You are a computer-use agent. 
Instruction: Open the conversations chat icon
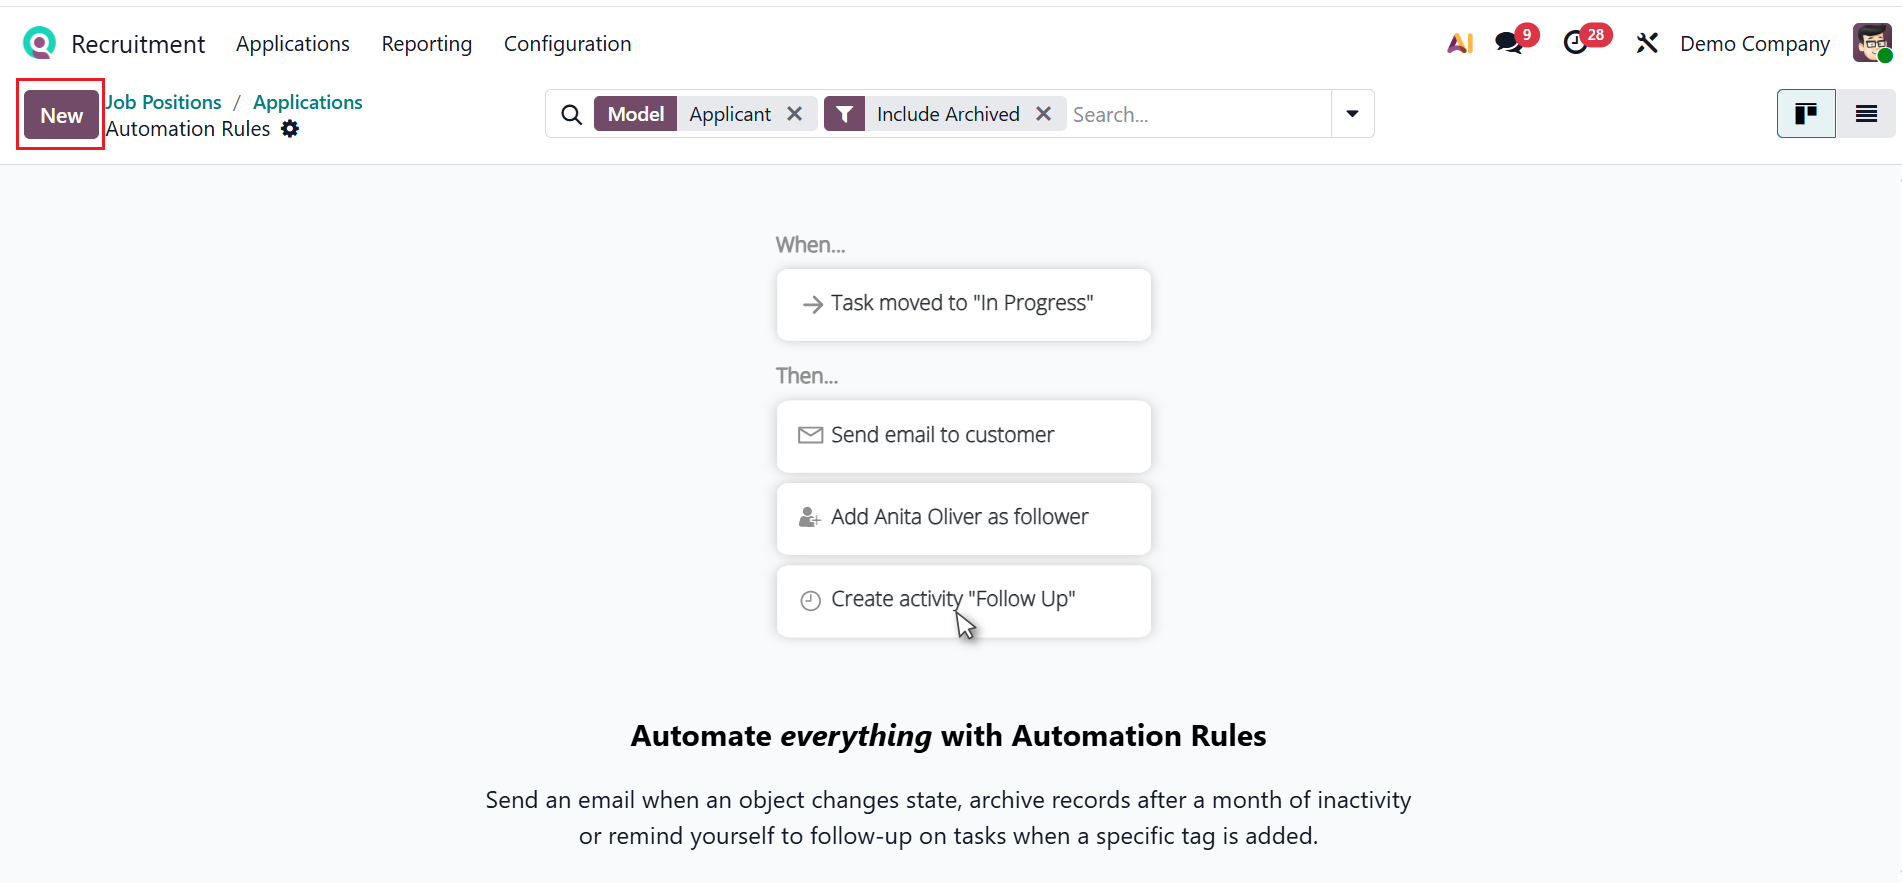pyautogui.click(x=1509, y=43)
